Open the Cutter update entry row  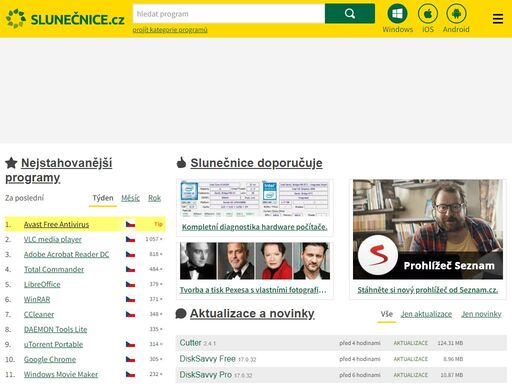coord(341,343)
